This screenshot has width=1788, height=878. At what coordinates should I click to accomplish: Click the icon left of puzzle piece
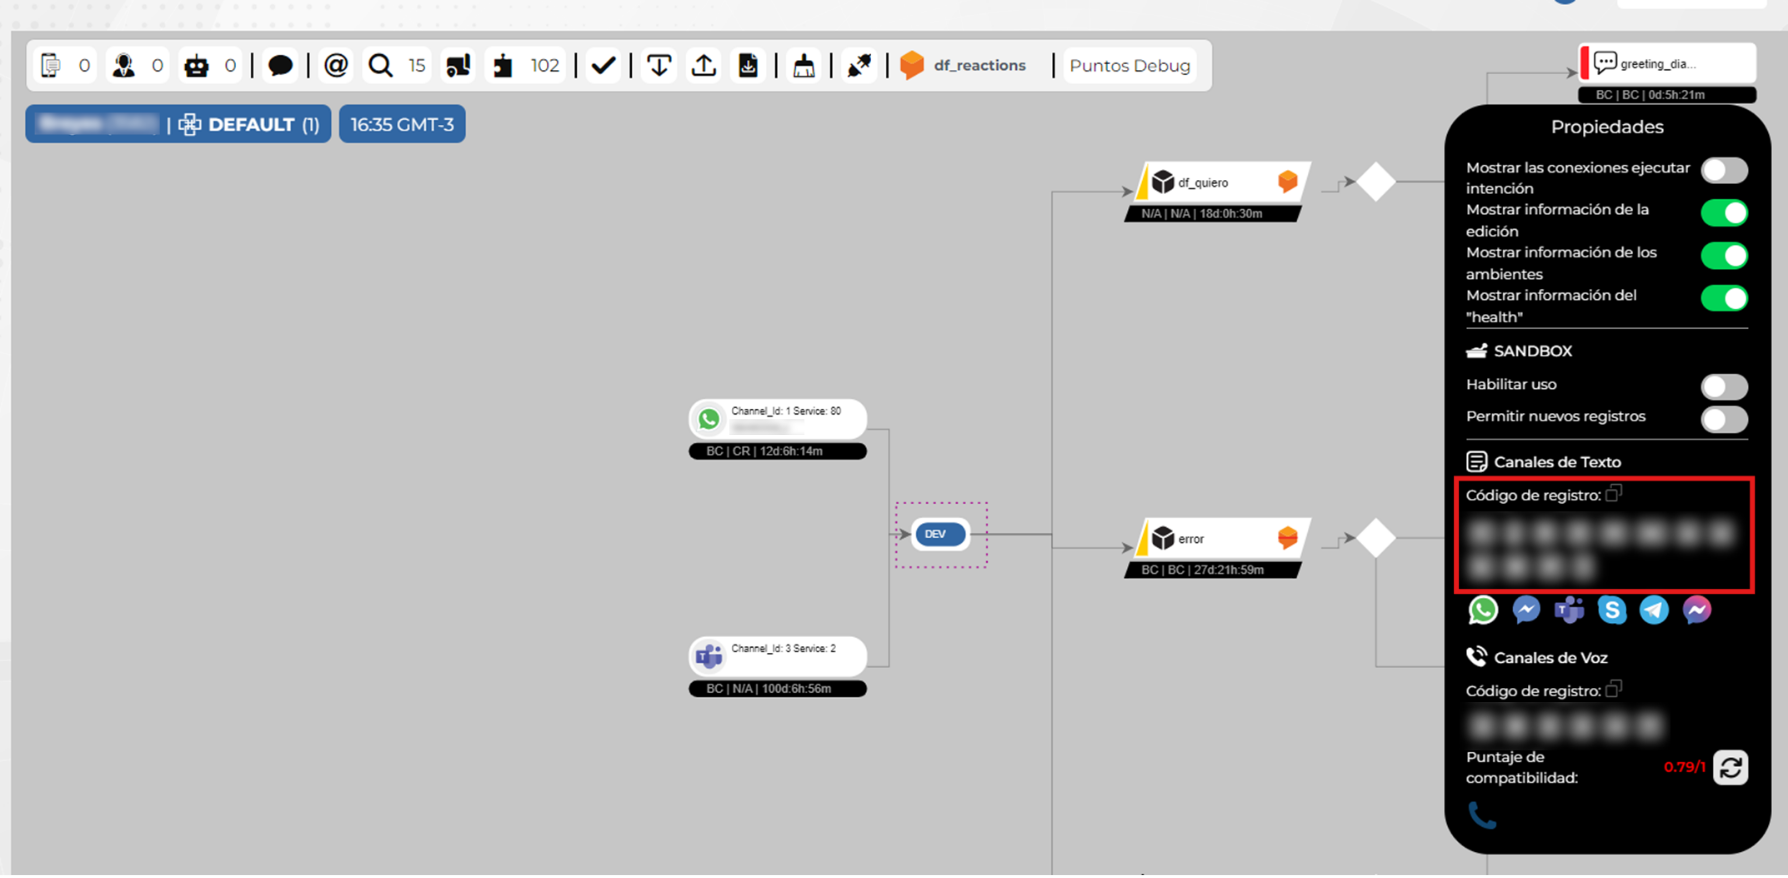point(458,66)
